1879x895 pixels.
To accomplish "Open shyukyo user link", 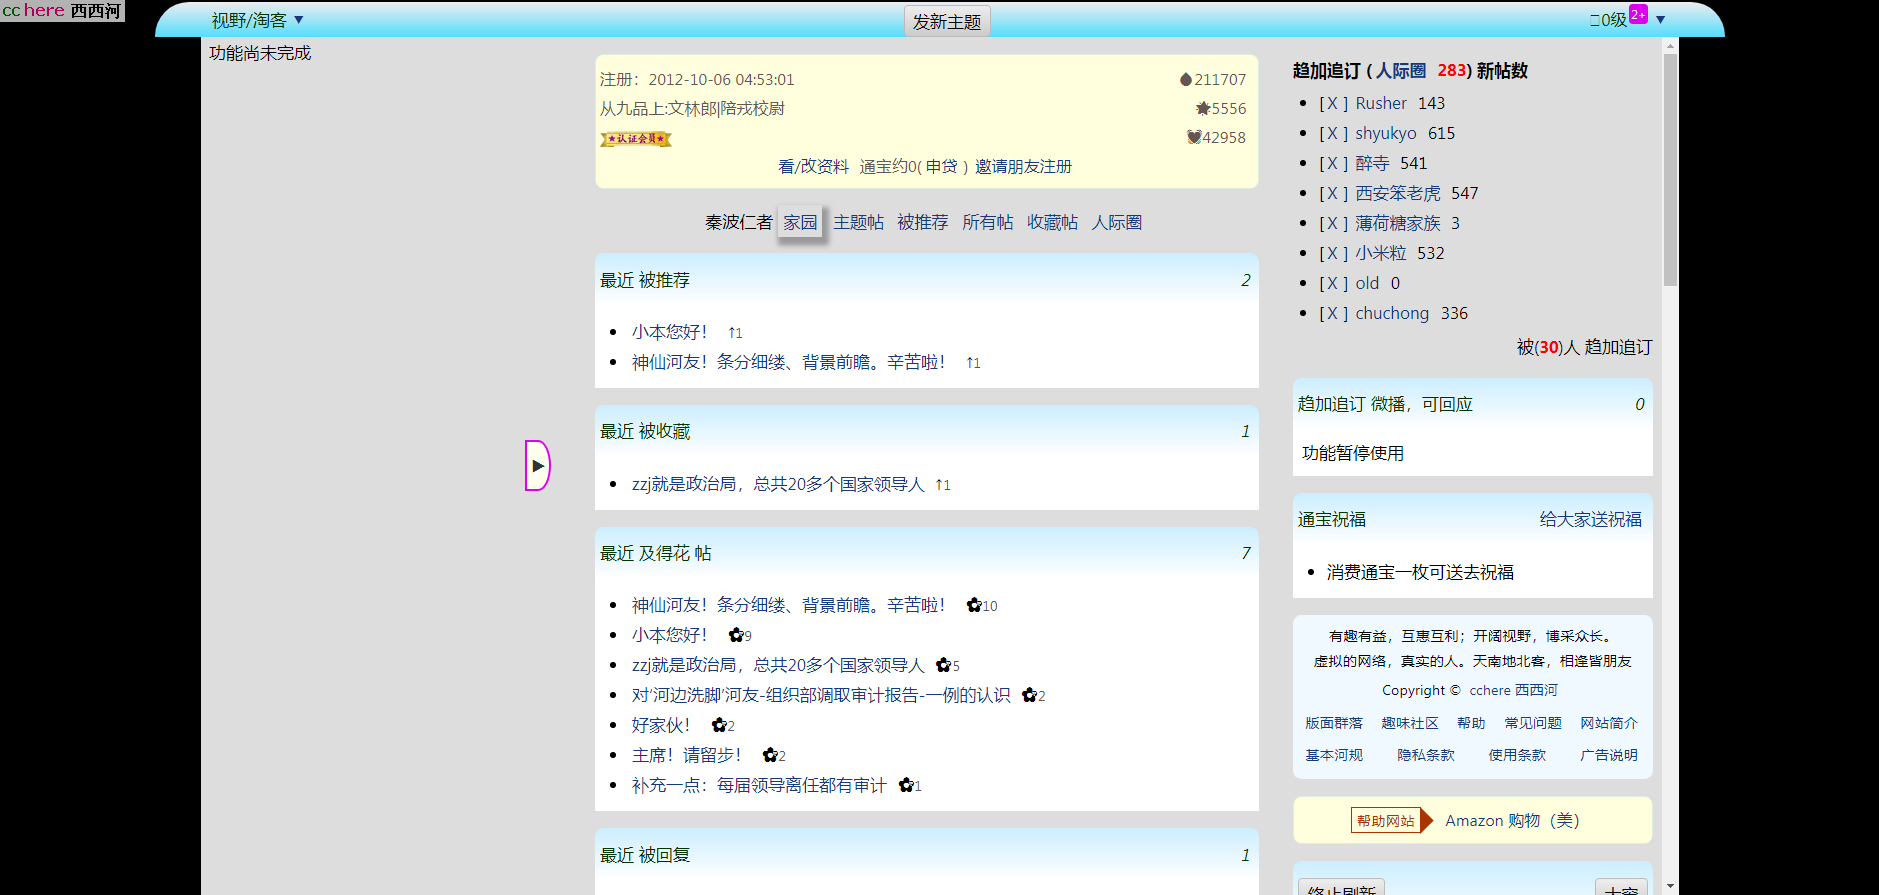I will coord(1386,133).
